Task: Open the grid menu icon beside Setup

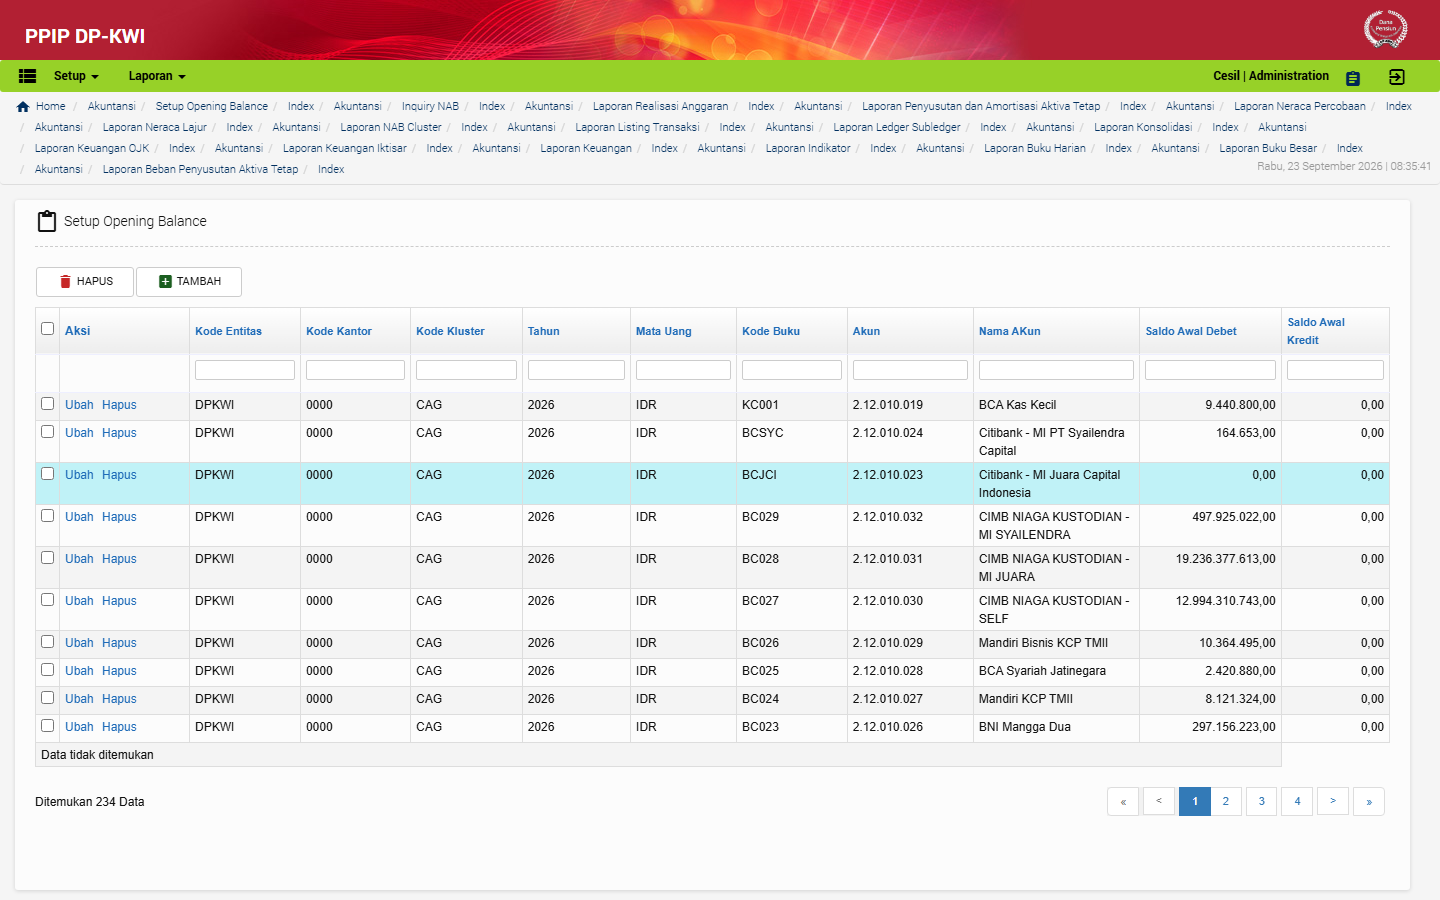Action: (28, 76)
